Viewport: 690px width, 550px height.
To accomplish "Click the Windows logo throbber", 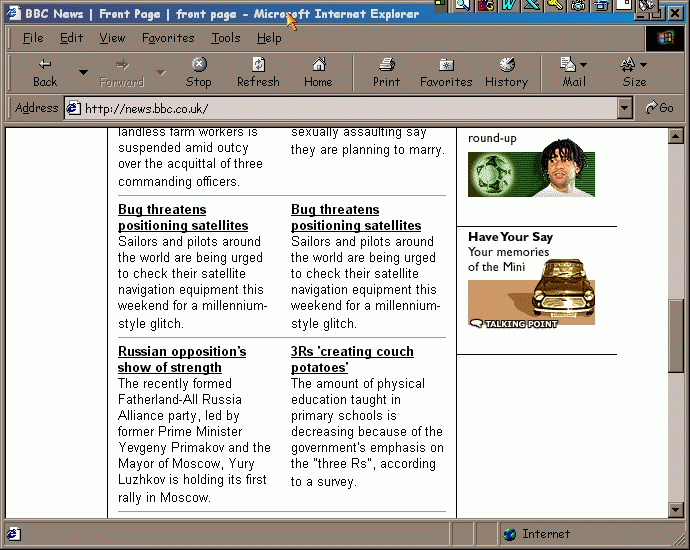I will pos(665,38).
